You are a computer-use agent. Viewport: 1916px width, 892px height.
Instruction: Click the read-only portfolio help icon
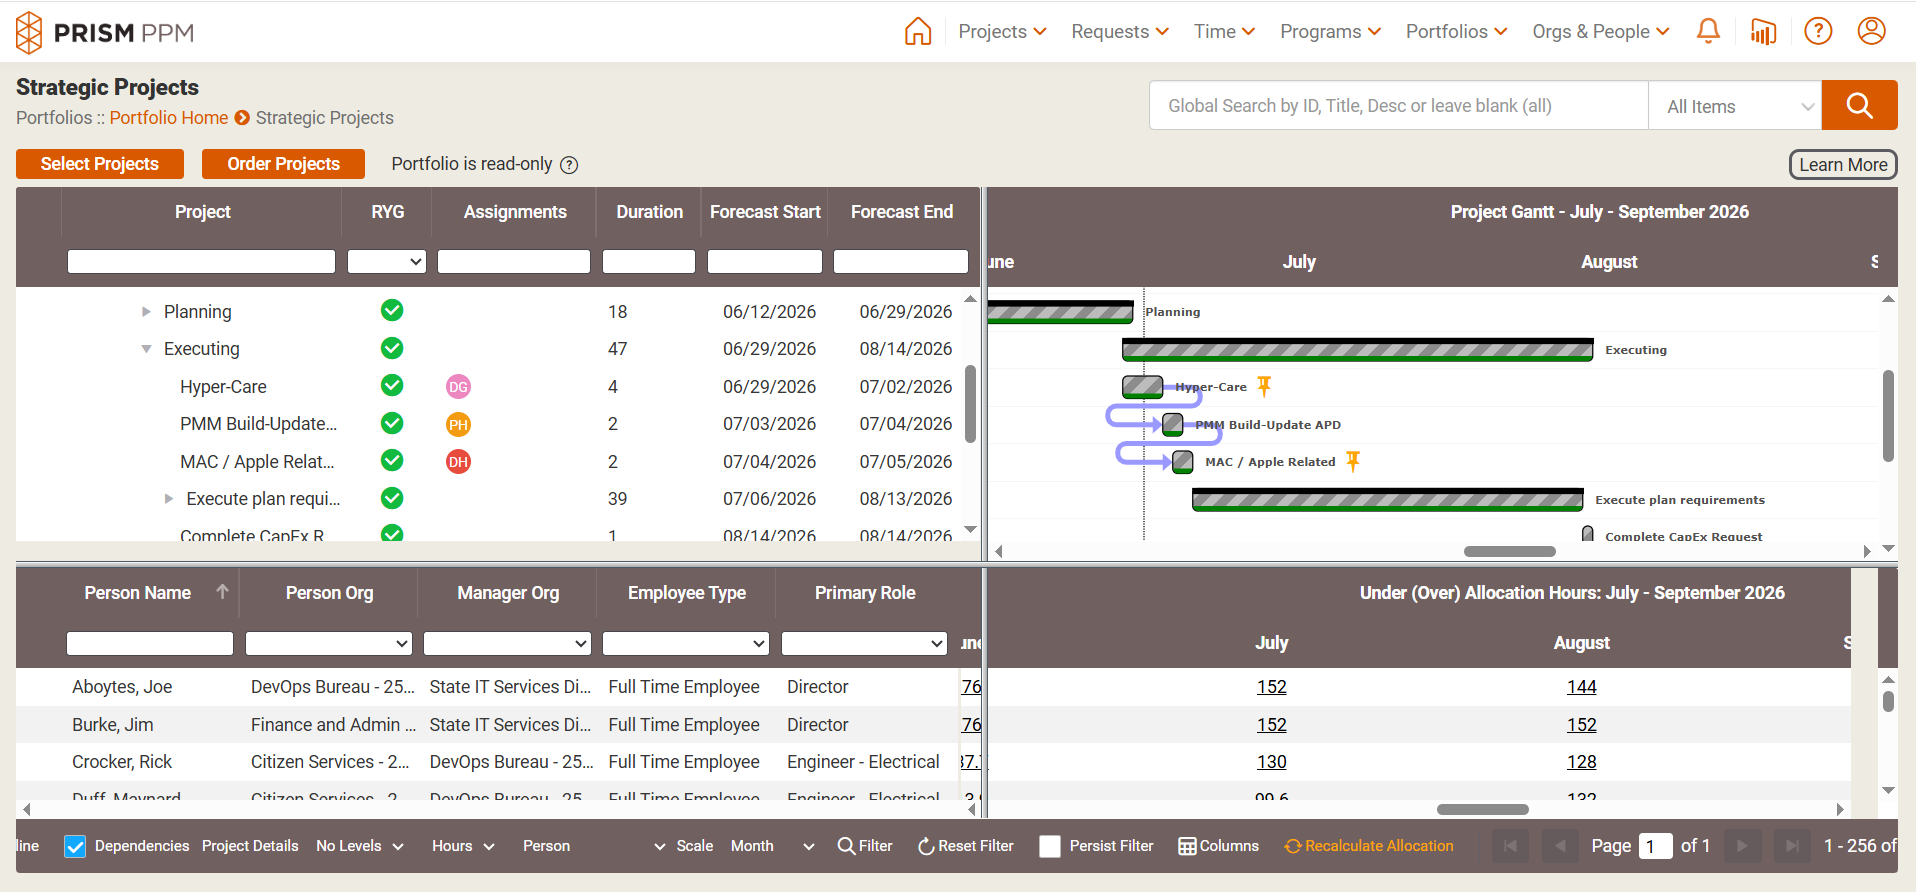click(x=569, y=165)
